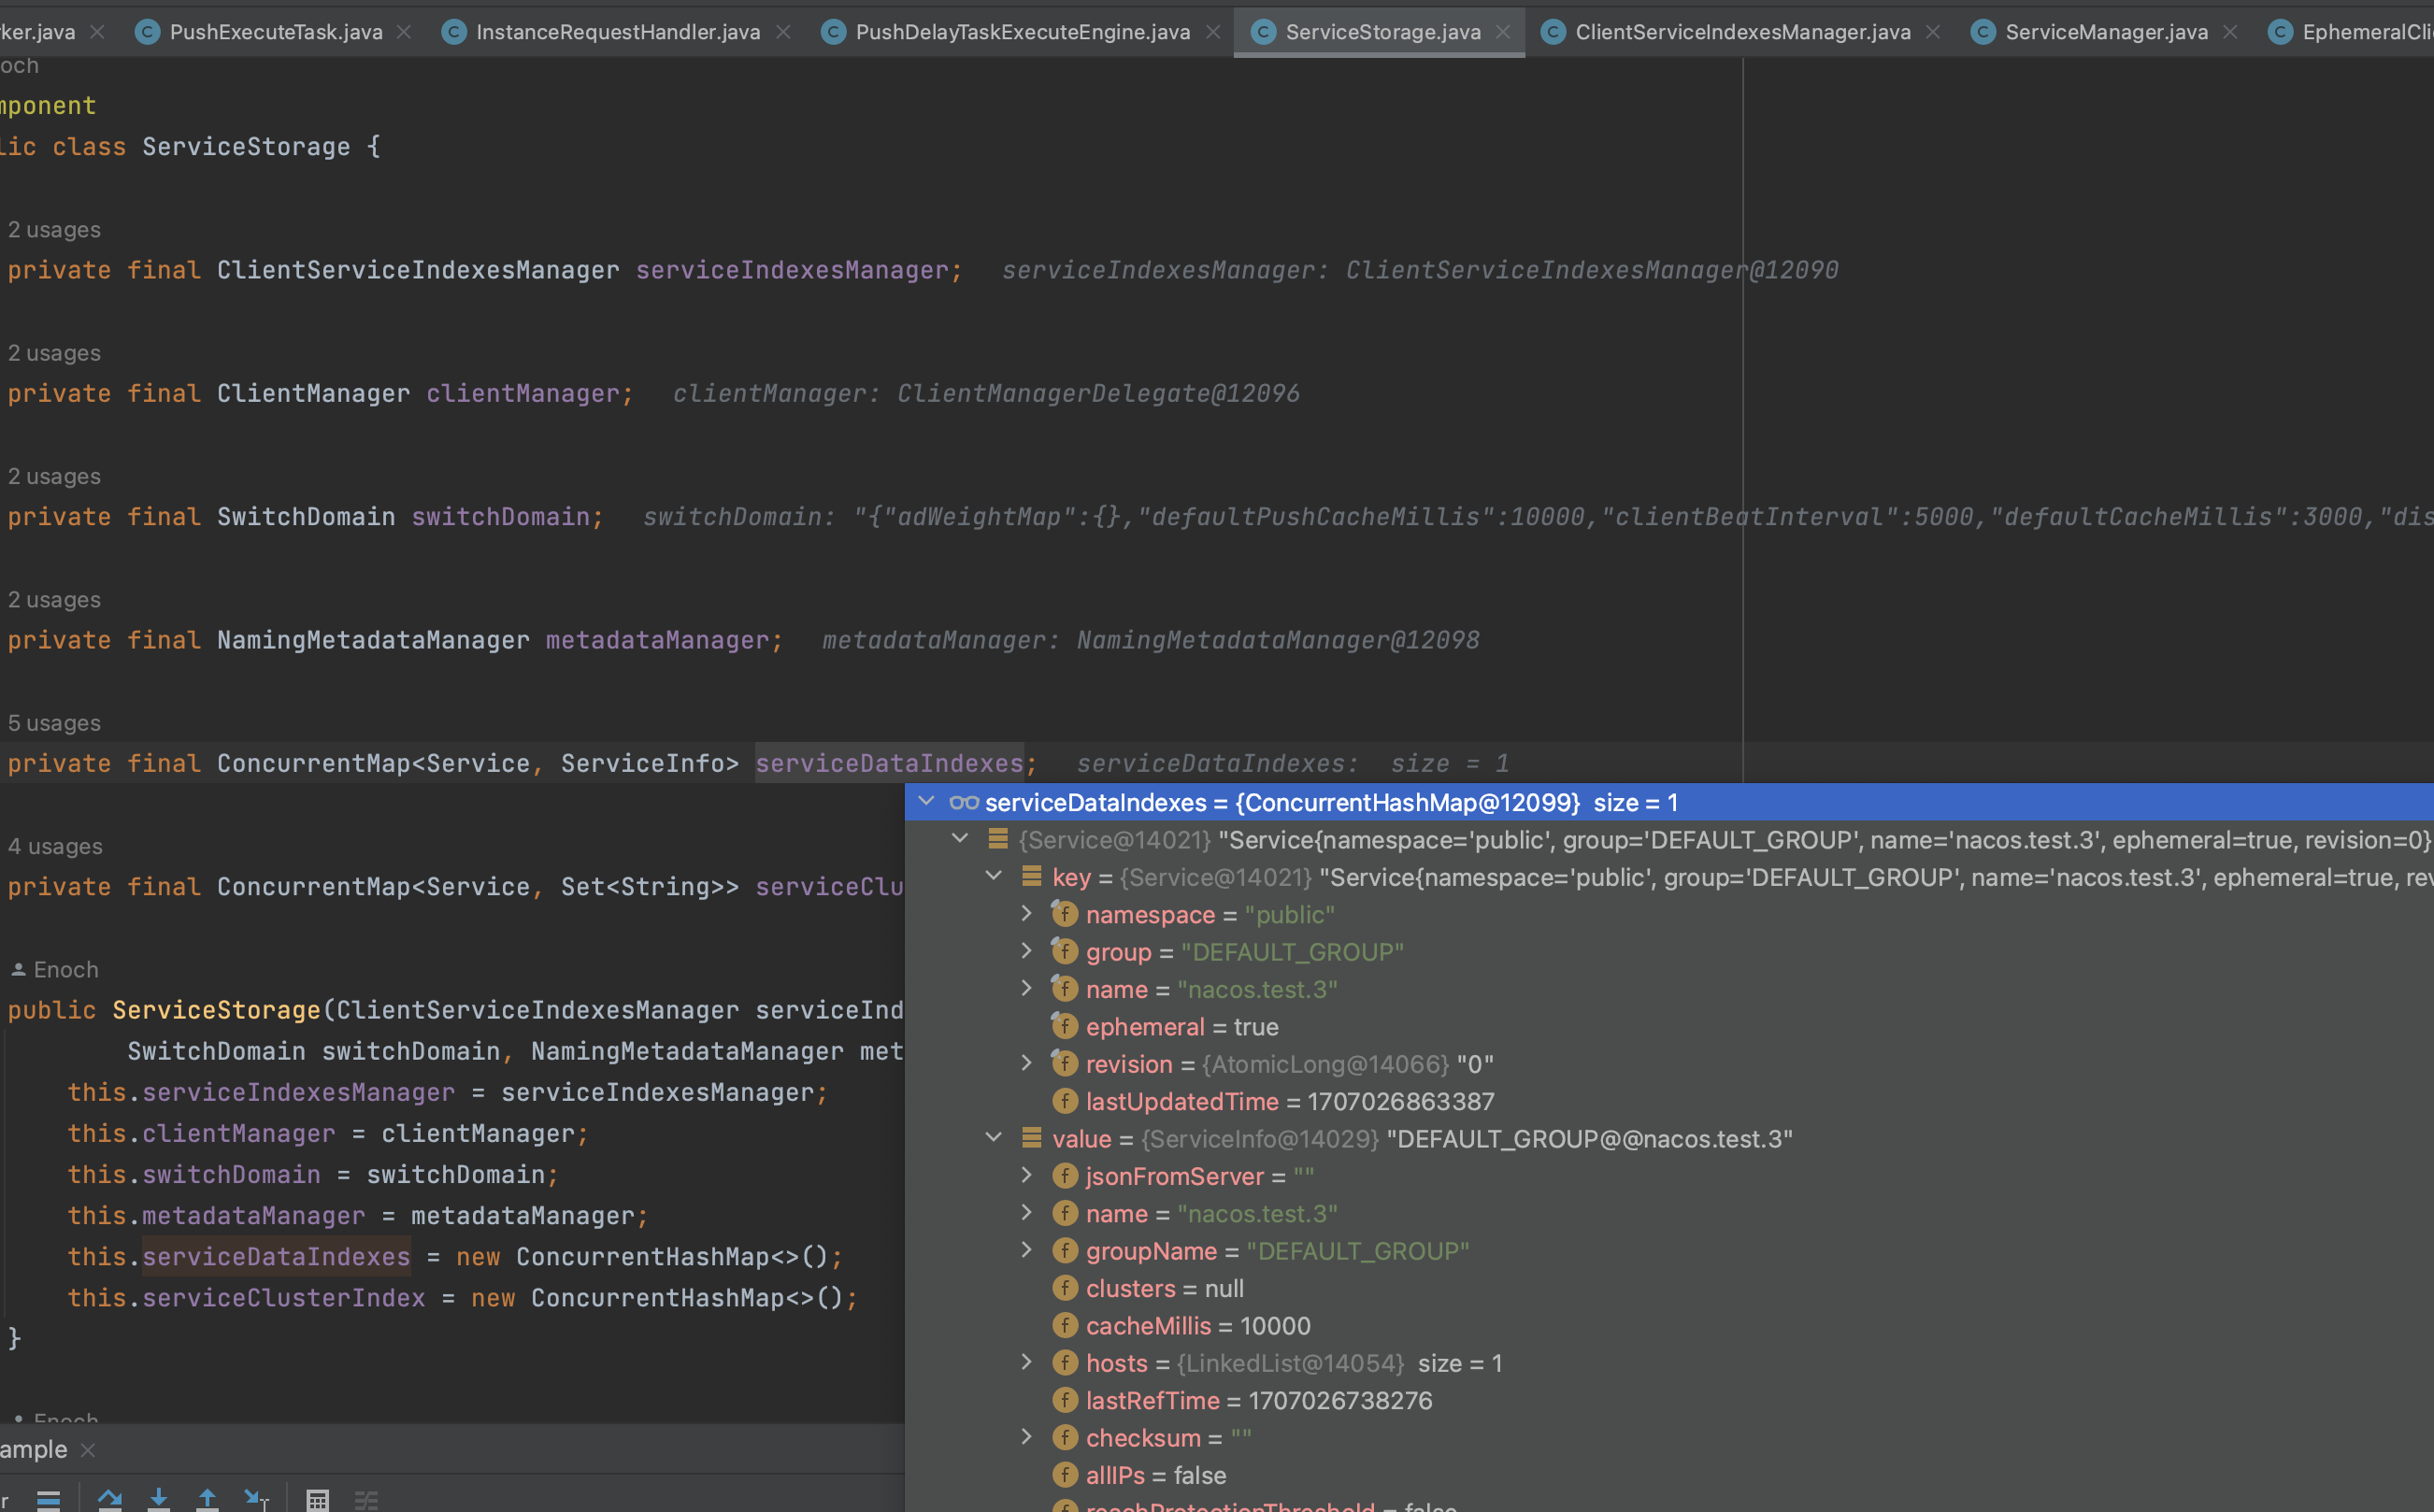The width and height of the screenshot is (2434, 1512).
Task: Click field icon beside hosts row
Action: 1065,1362
